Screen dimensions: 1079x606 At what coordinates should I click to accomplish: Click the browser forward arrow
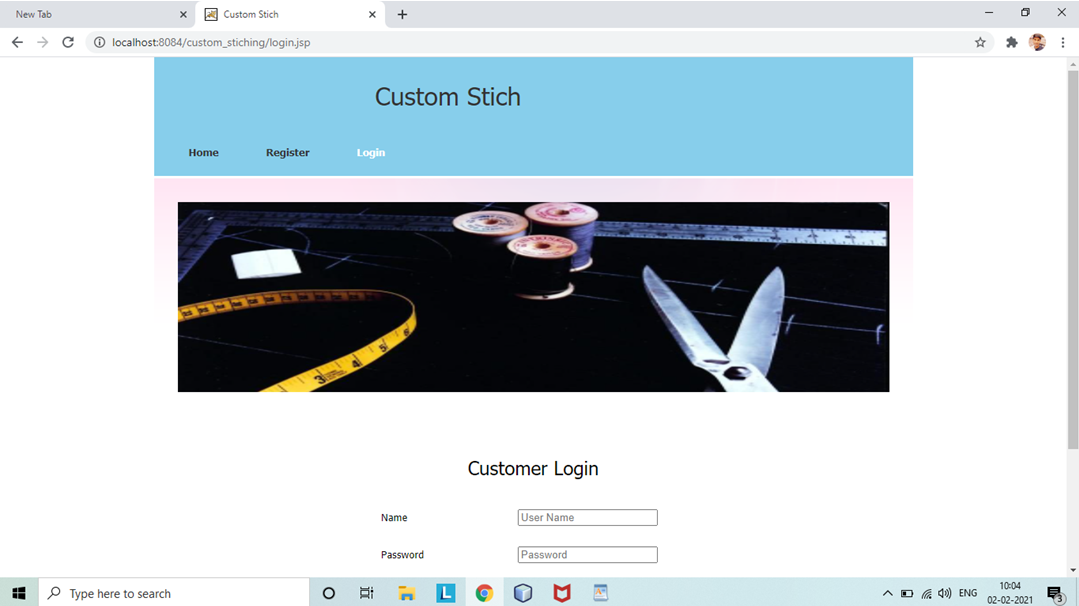43,42
